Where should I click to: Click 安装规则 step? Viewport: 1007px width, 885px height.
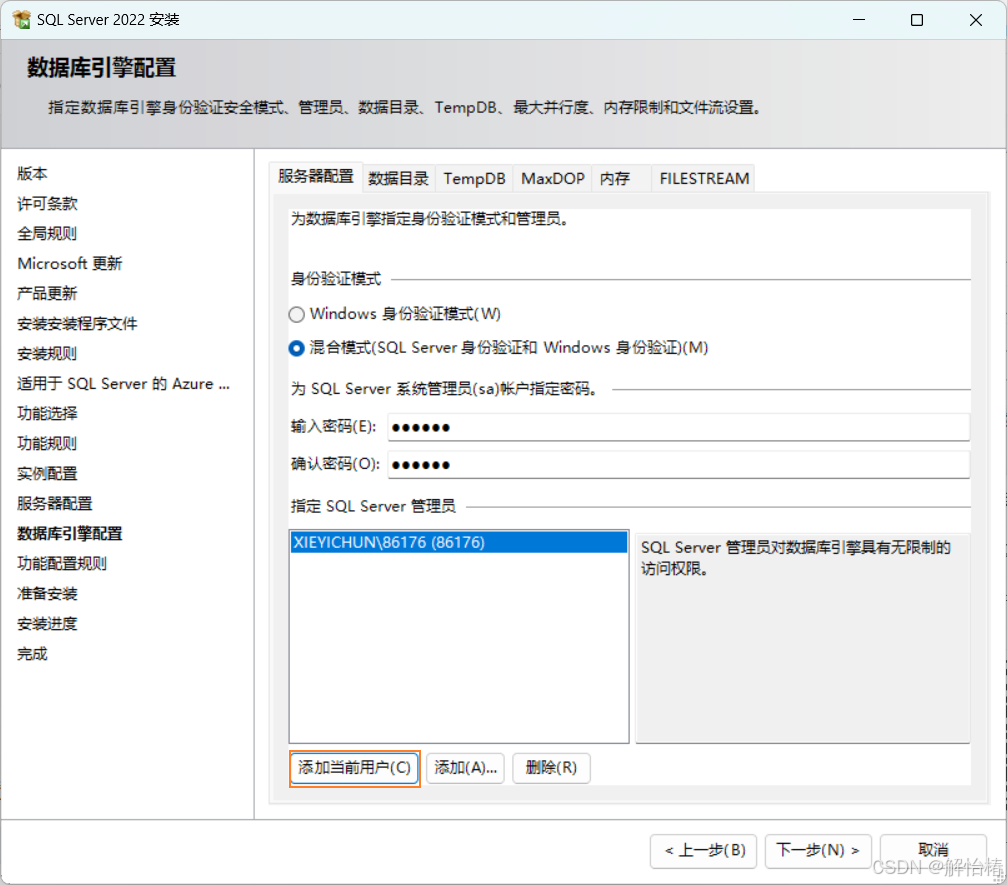[47, 354]
